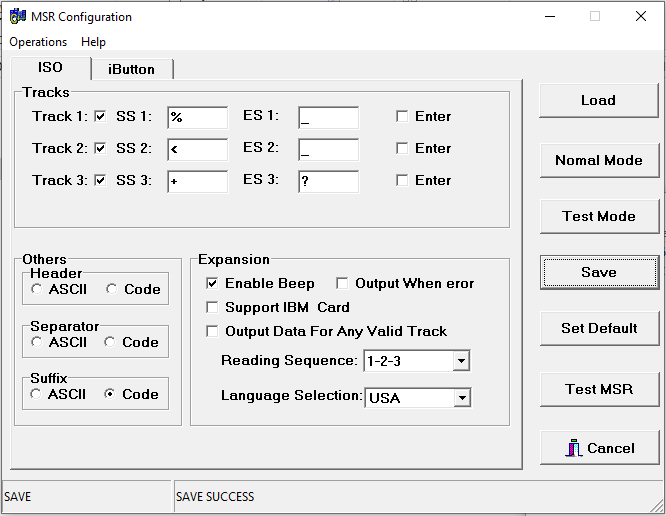This screenshot has height=516, width=666.
Task: Click the ES 3 input field
Action: [328, 181]
